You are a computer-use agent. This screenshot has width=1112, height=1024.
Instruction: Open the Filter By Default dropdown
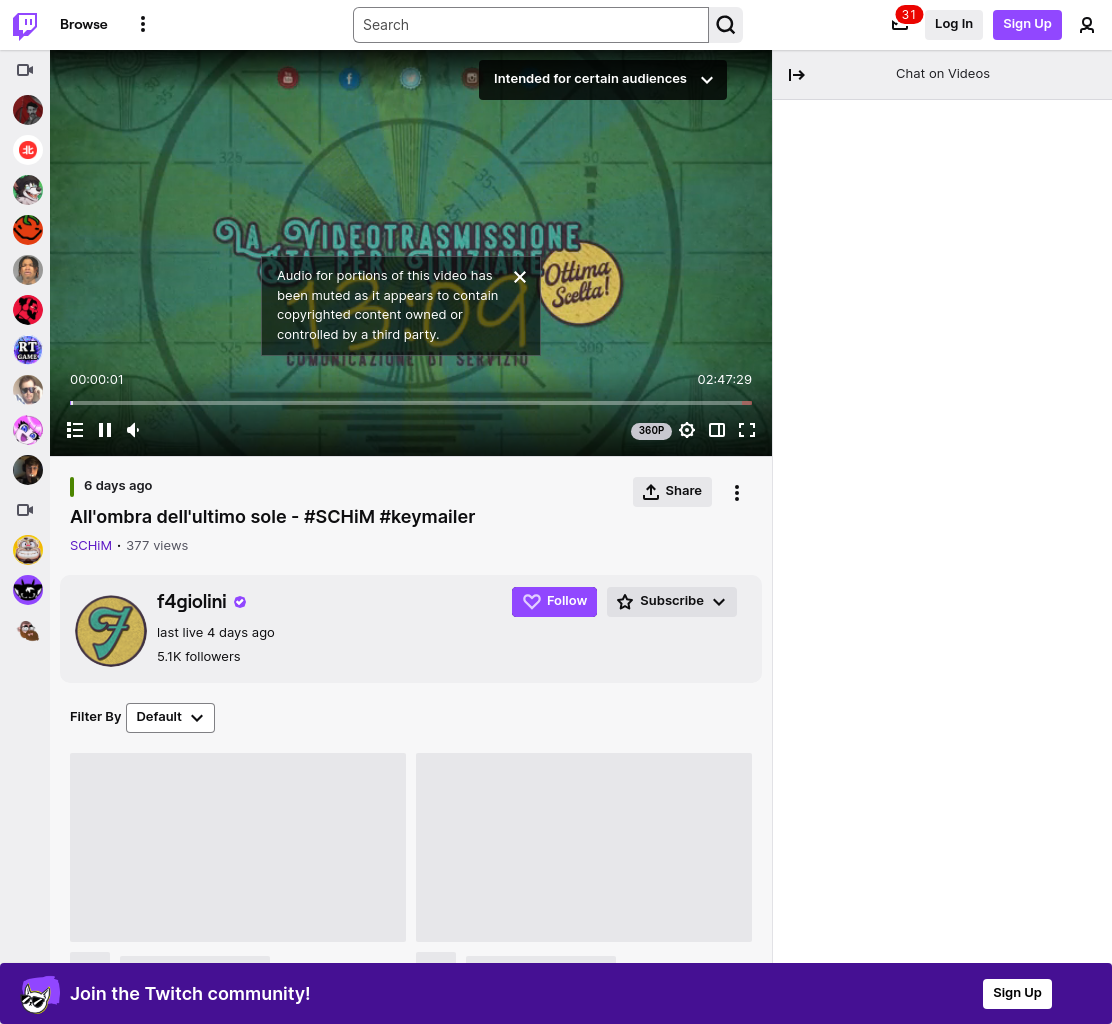(170, 718)
